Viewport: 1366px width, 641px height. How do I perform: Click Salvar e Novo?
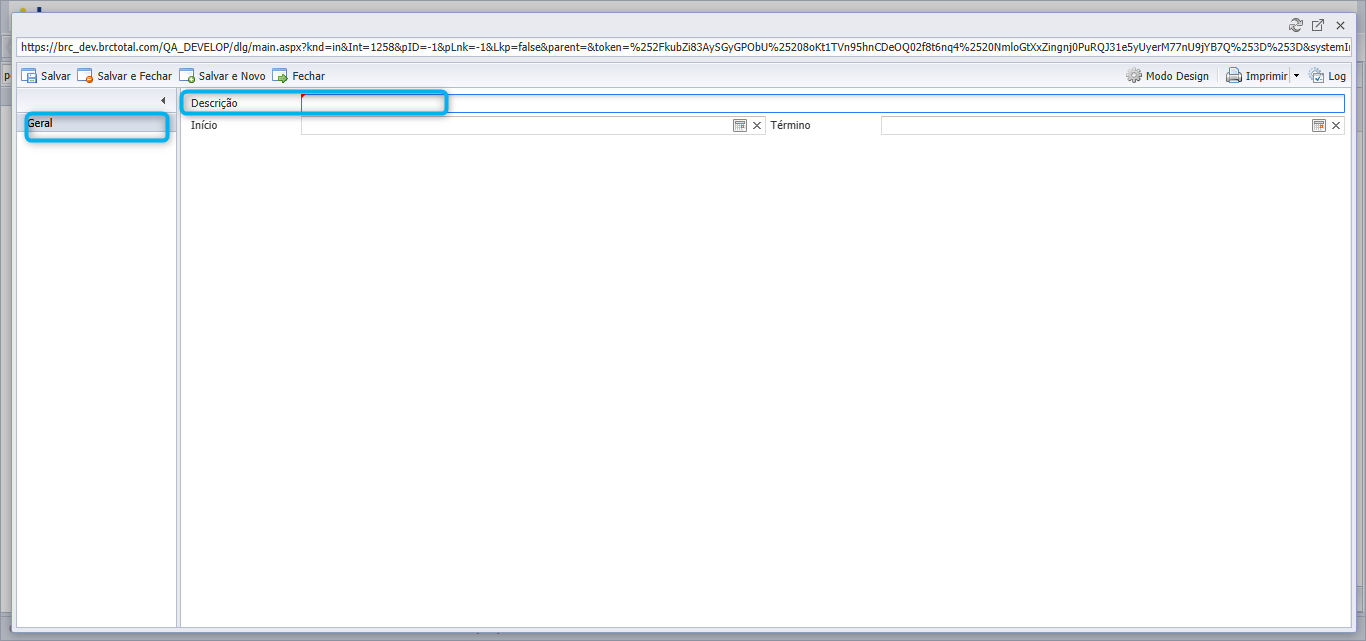click(222, 76)
